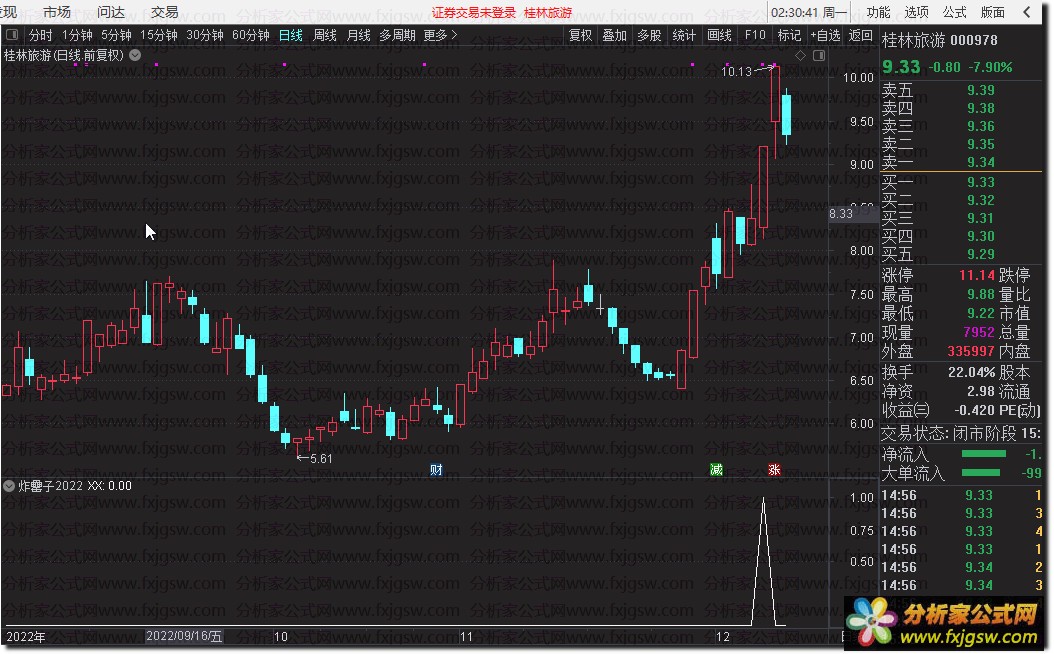Switch to the 30分钟 period
This screenshot has height=654, width=1054.
tap(204, 35)
